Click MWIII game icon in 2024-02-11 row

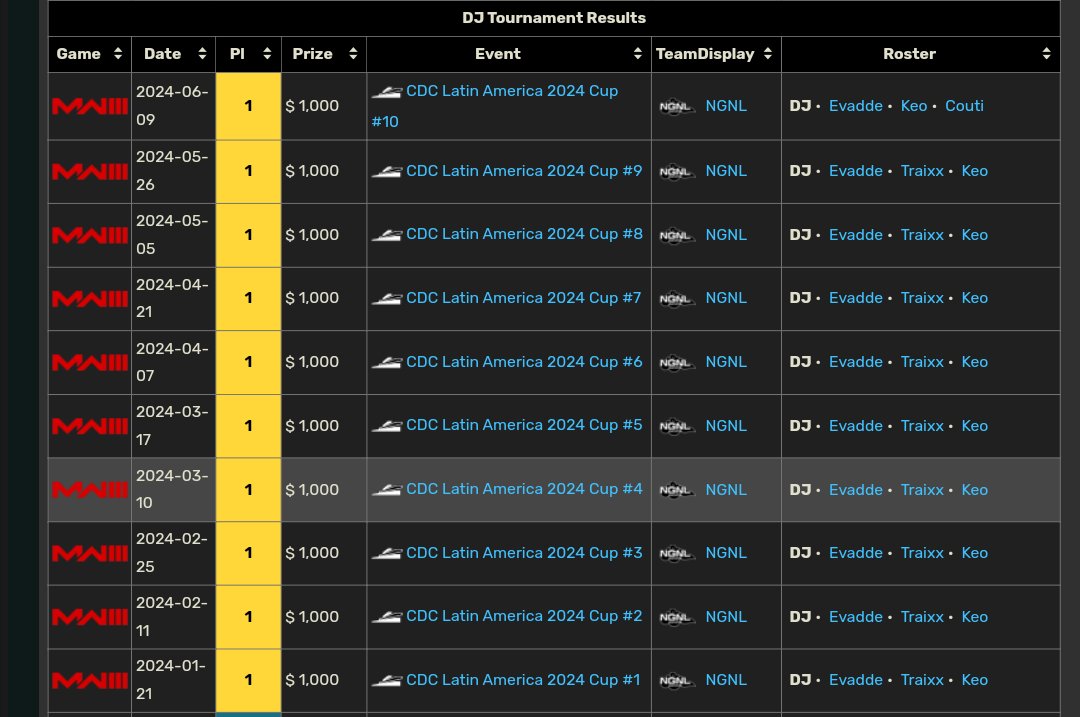90,616
